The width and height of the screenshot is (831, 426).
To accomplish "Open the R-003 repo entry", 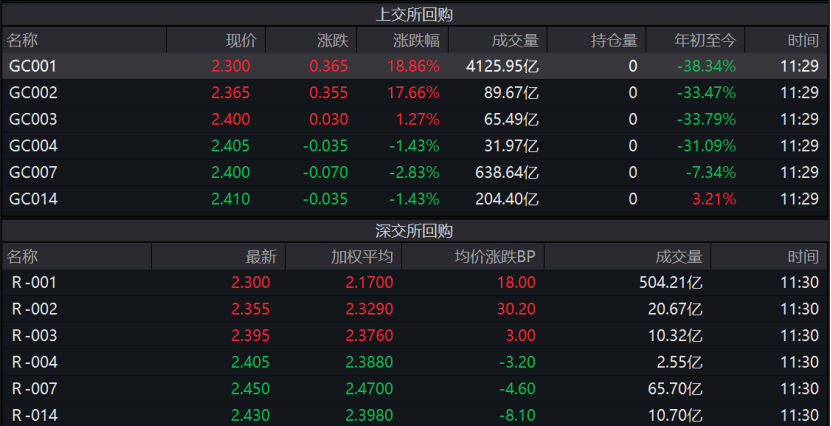I will pos(34,335).
